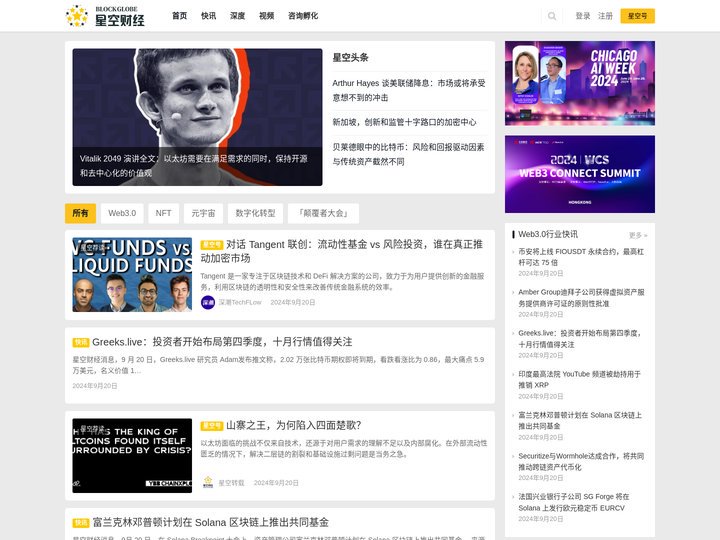Select the 元宇宙 category tab

[203, 213]
